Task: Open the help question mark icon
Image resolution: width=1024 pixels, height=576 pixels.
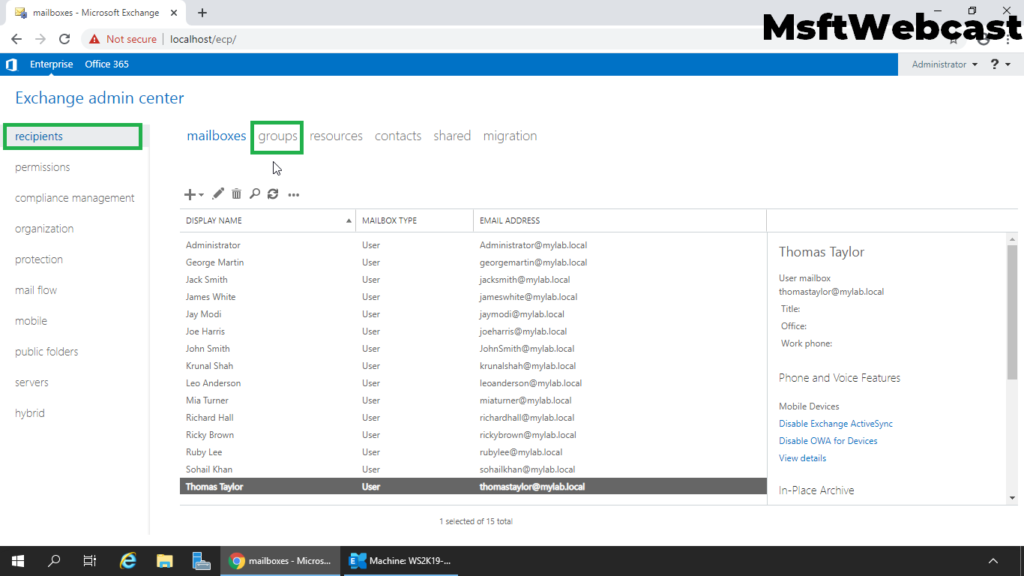Action: coord(995,64)
